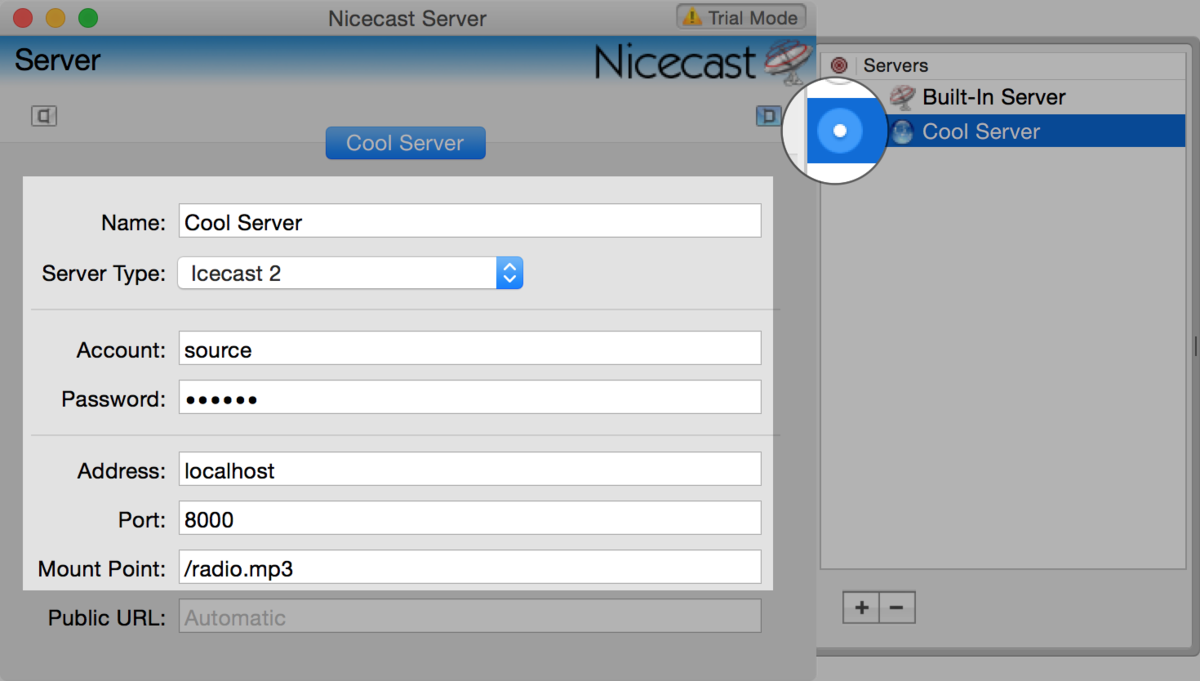This screenshot has height=681, width=1200.
Task: Toggle the left drawer panel icon
Action: (x=44, y=116)
